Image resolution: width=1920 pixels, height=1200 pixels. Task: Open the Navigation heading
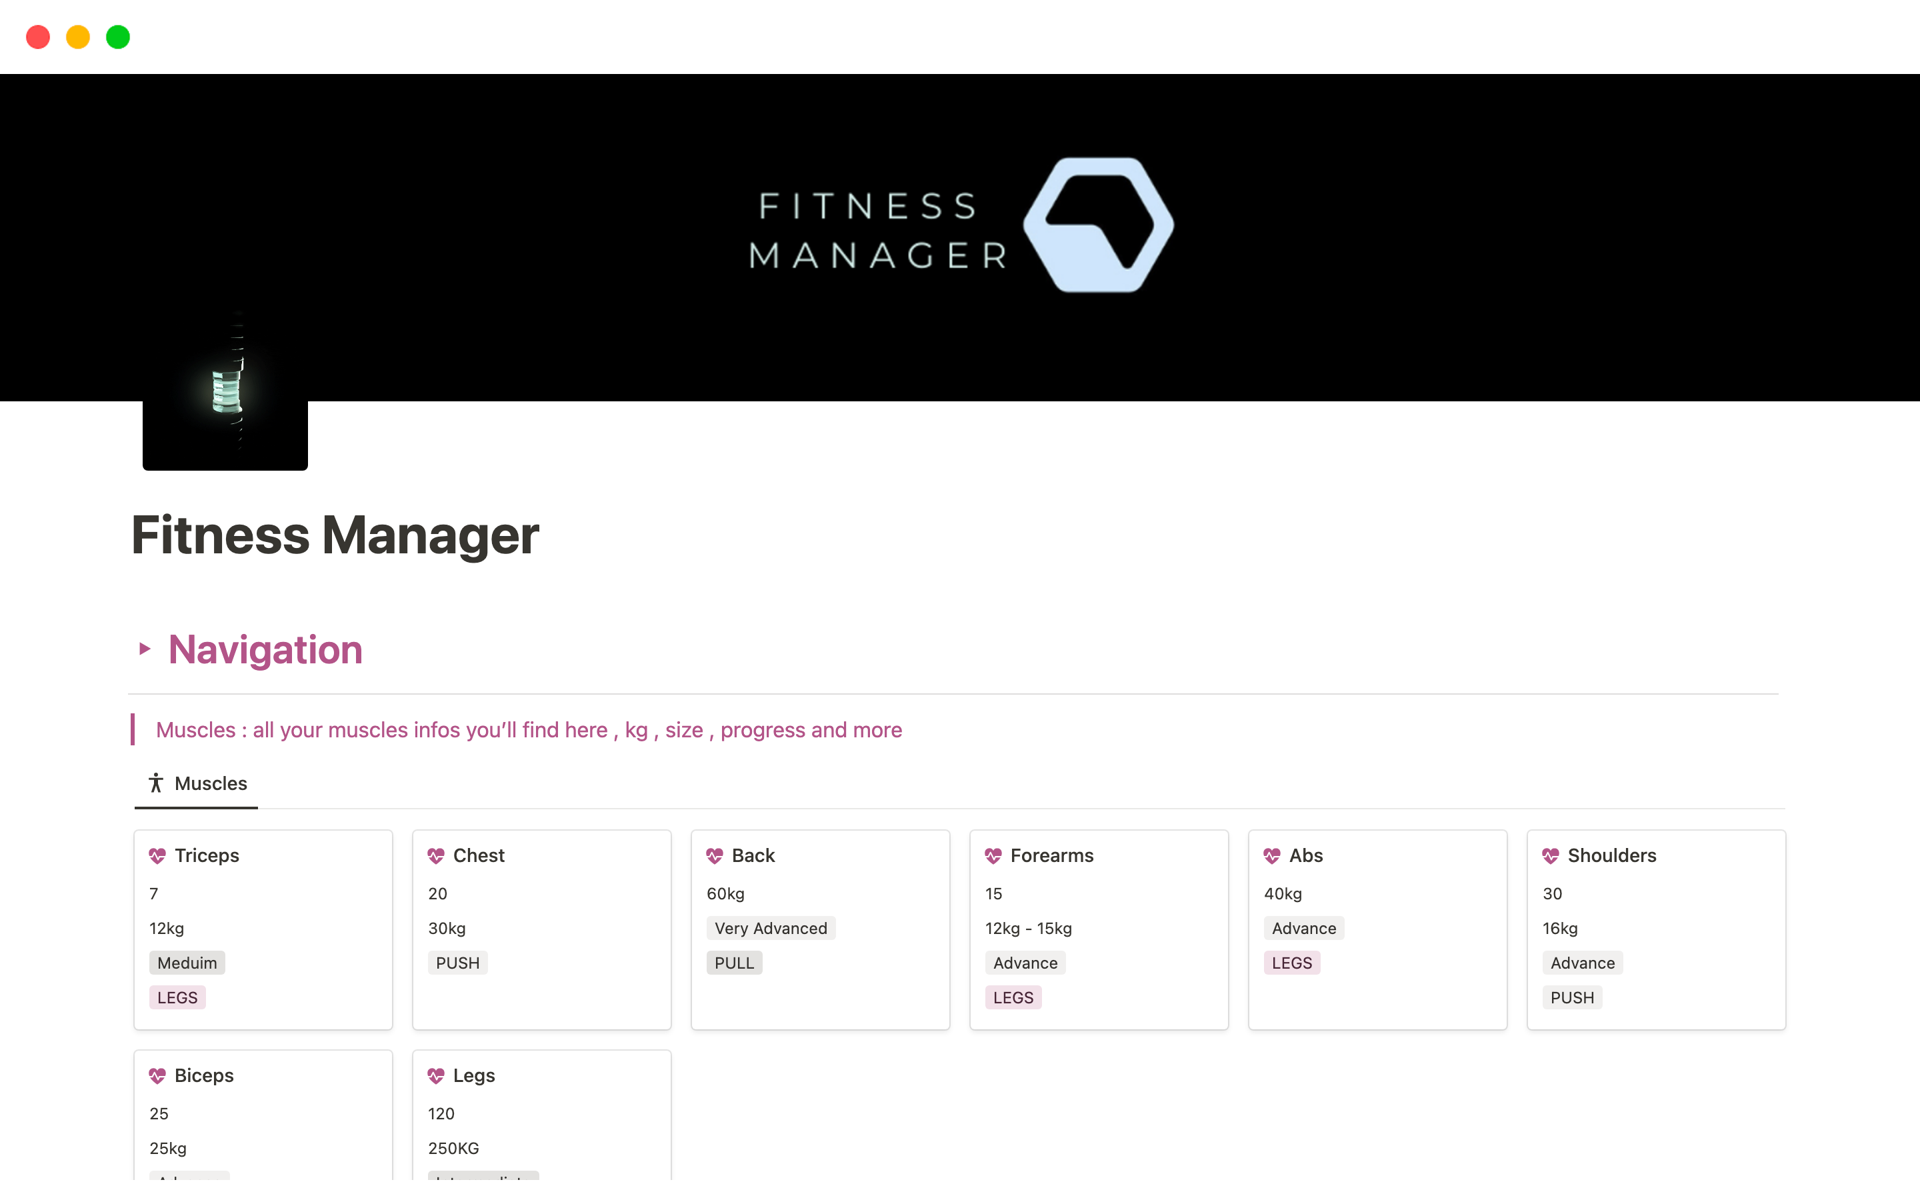point(265,650)
